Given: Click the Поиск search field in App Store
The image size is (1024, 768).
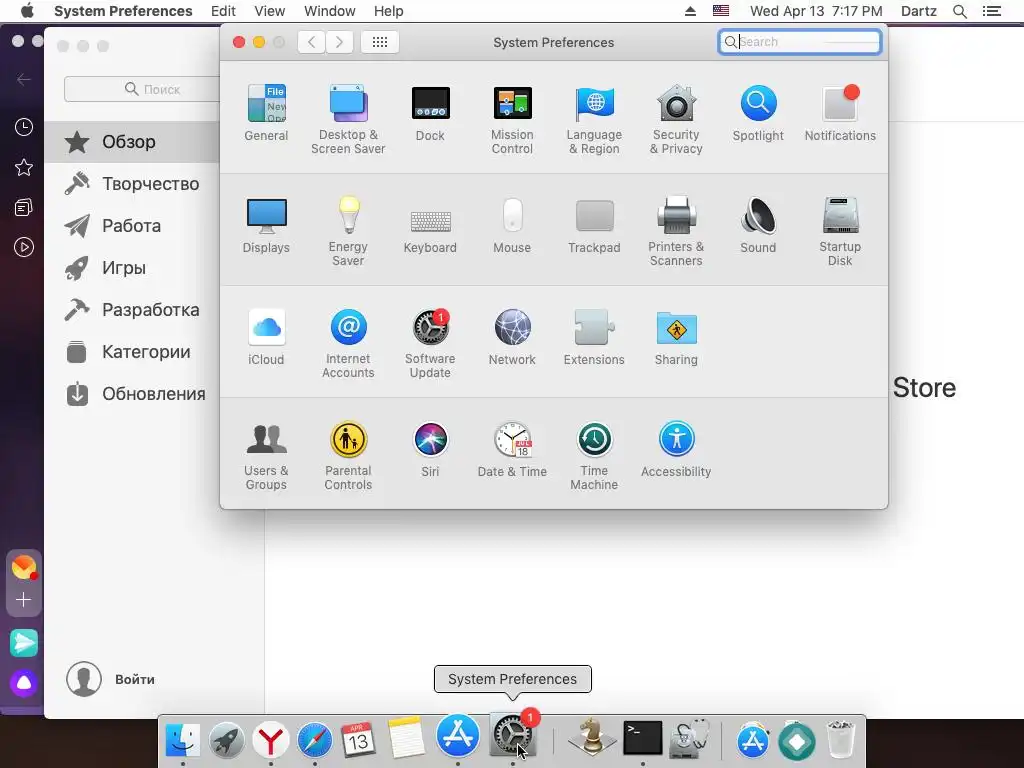Looking at the screenshot, I should click(x=142, y=89).
